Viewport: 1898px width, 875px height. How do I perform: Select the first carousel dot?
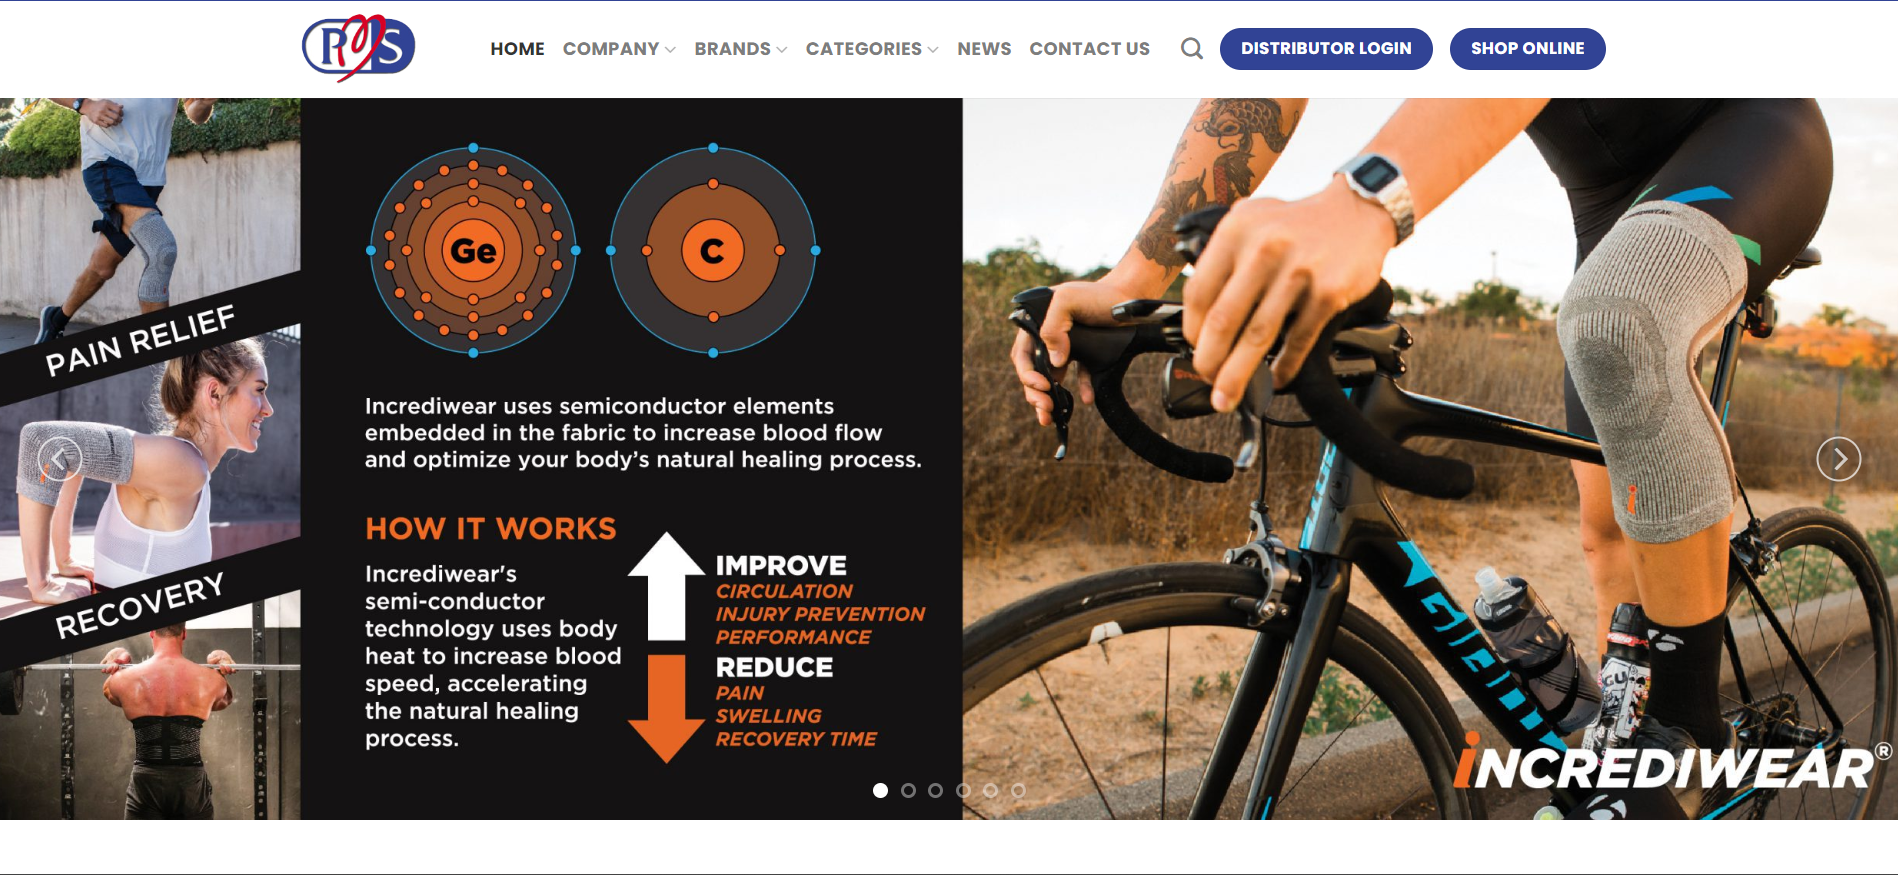click(880, 790)
